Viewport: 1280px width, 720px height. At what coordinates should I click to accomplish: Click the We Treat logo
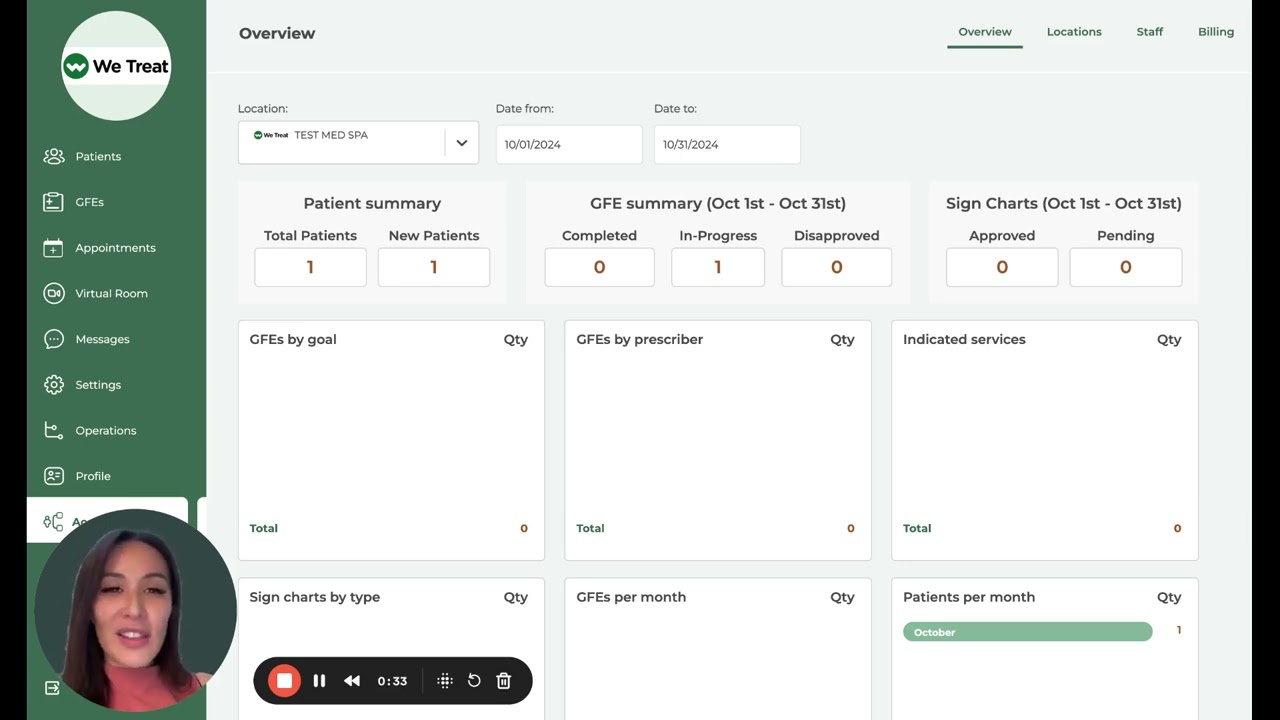116,66
